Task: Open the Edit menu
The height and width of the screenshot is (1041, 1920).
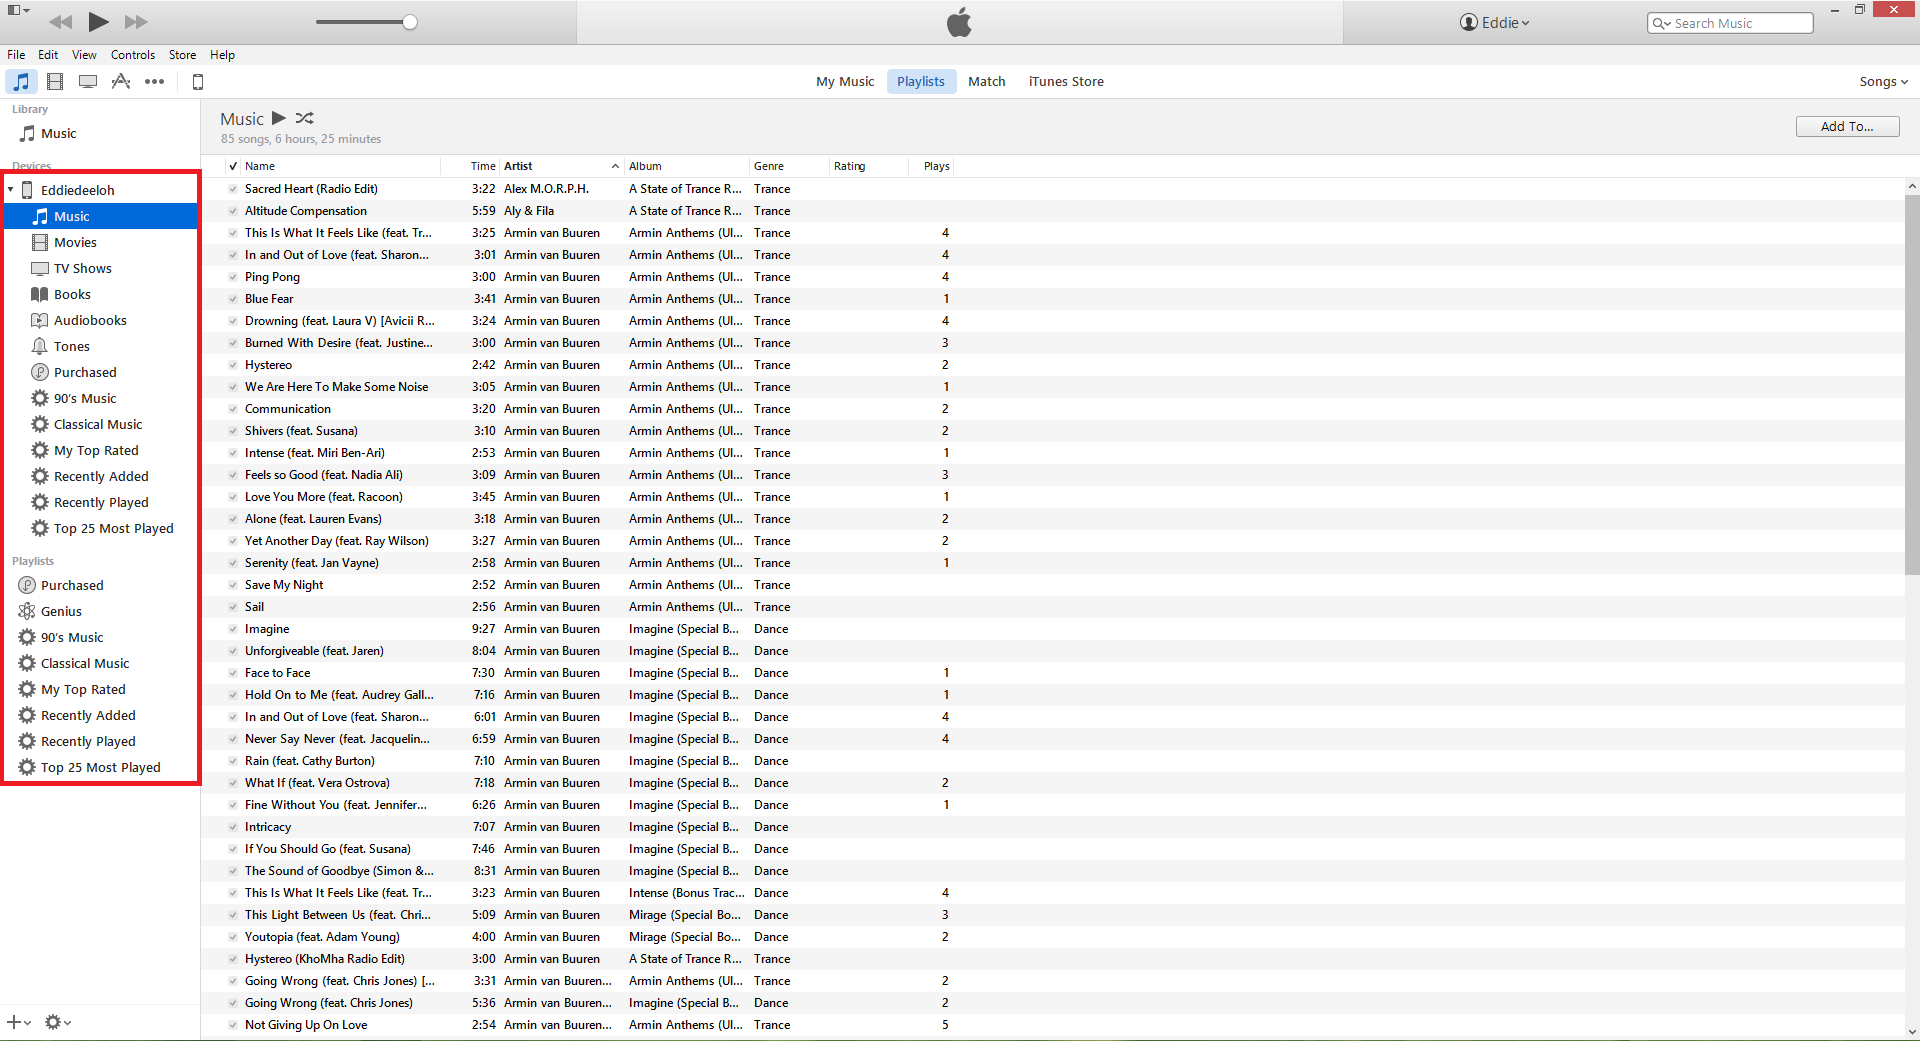Action: coord(48,55)
